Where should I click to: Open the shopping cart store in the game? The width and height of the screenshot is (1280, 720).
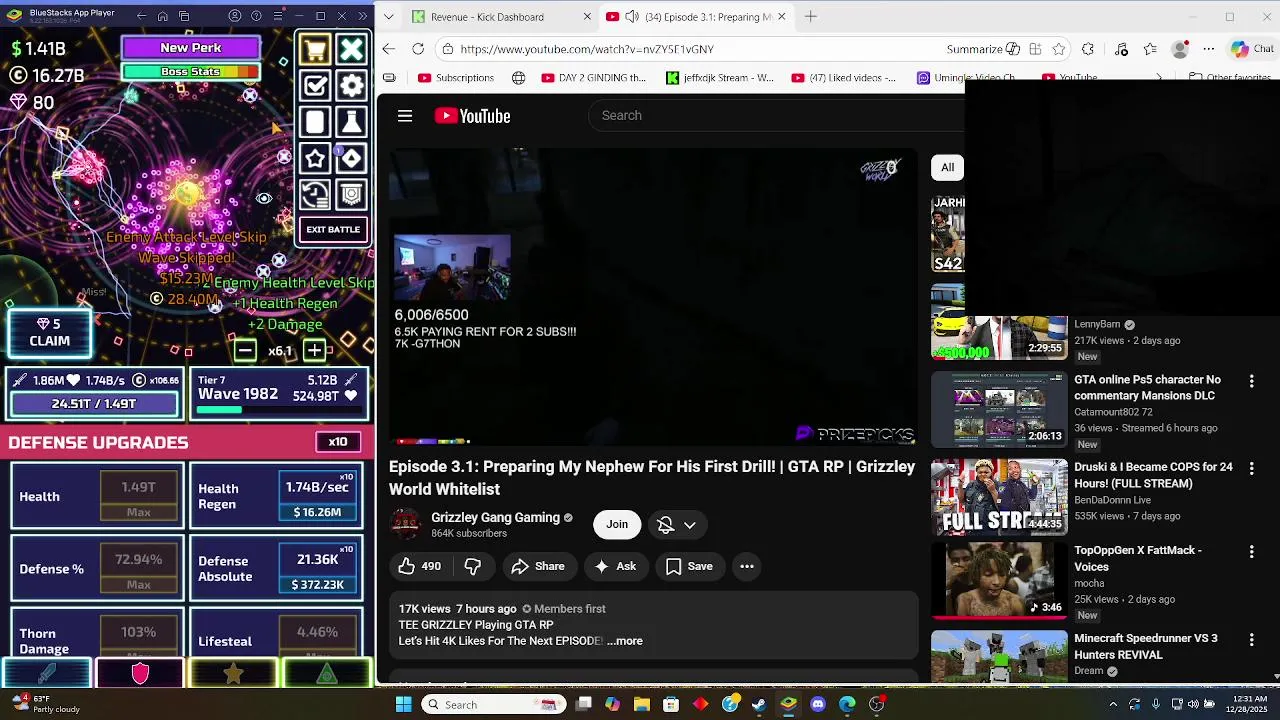315,49
